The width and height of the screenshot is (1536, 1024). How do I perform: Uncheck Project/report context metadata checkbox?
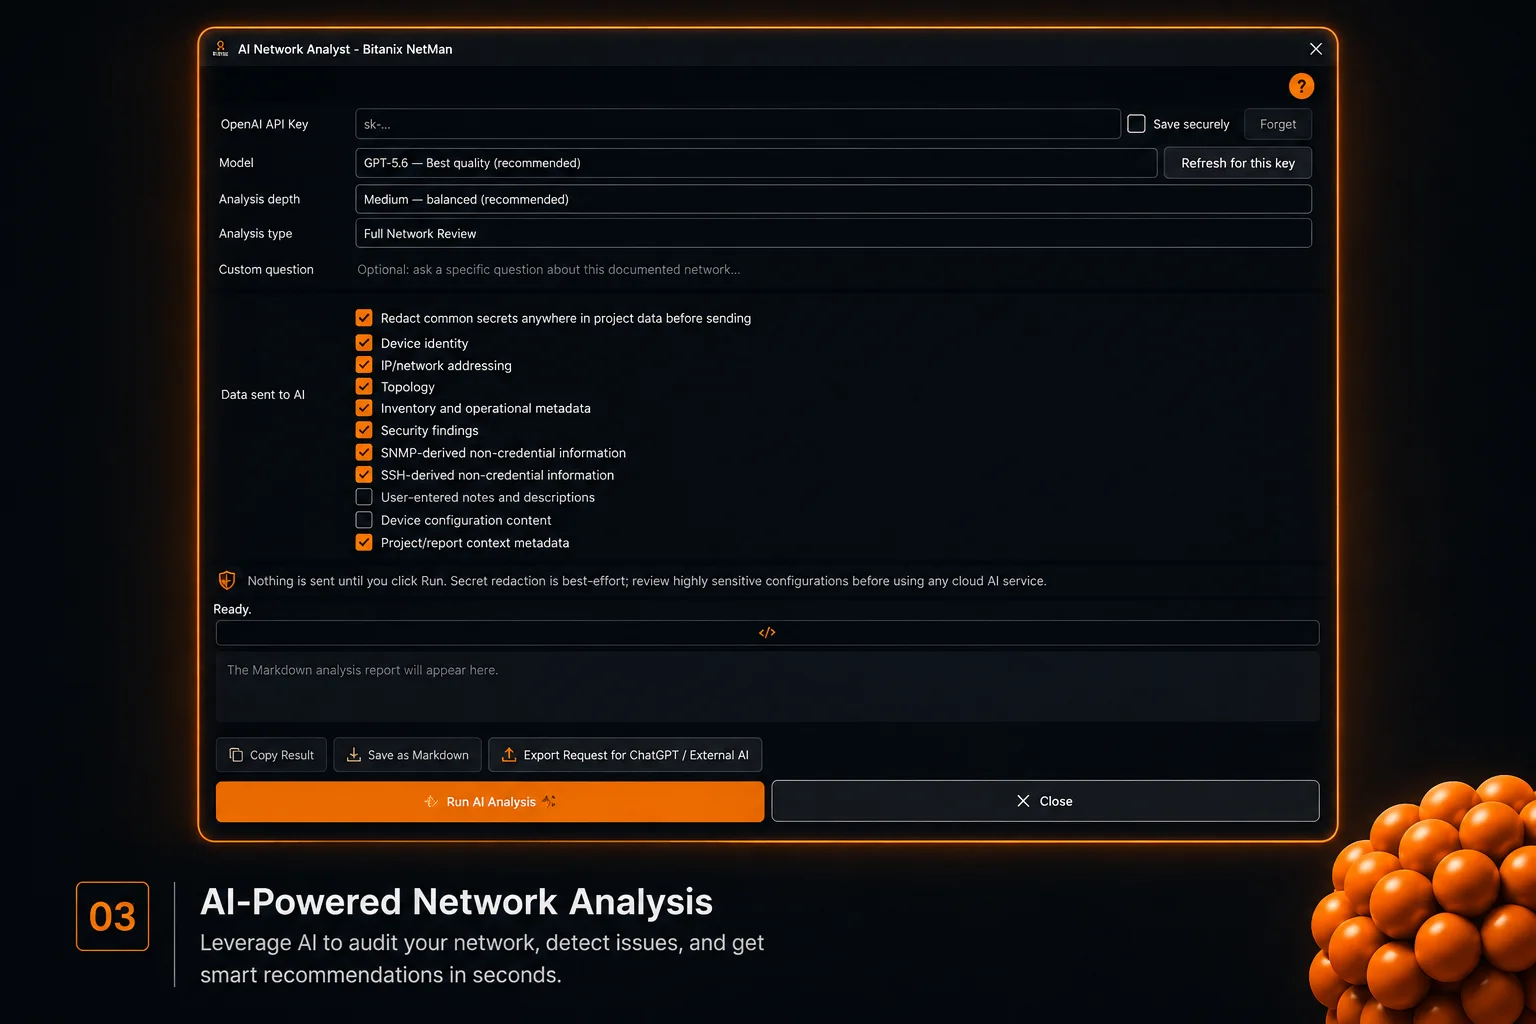pyautogui.click(x=364, y=543)
